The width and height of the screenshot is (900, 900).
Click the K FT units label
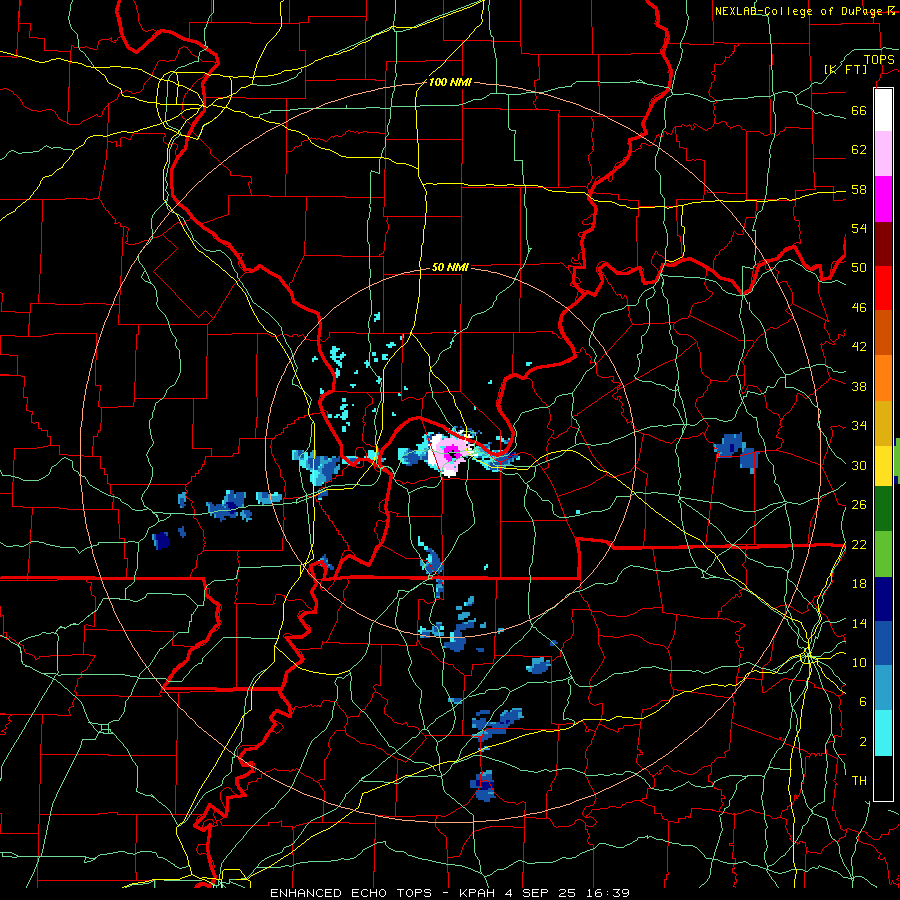click(845, 69)
